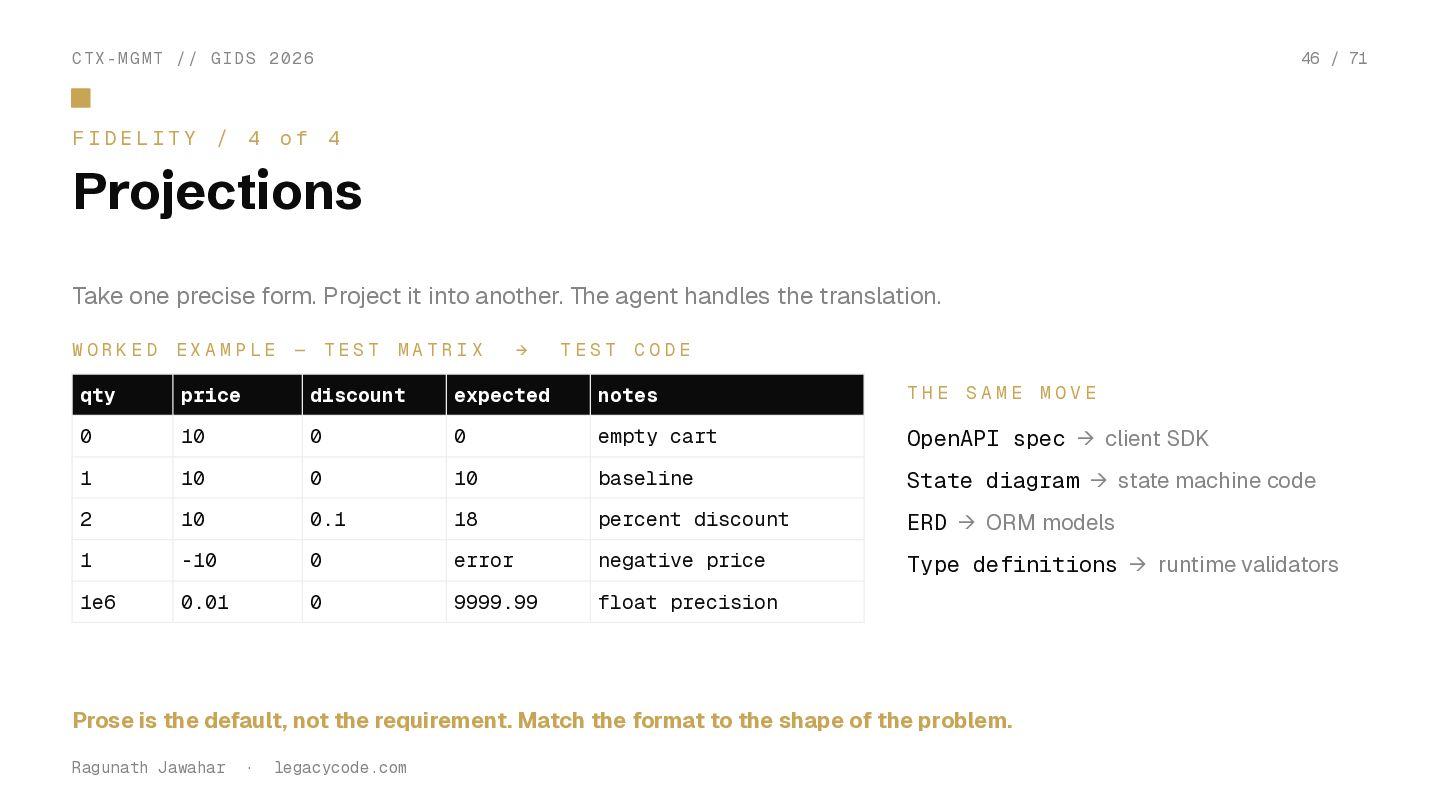Click the 9999.99 expected value cell

tap(495, 602)
